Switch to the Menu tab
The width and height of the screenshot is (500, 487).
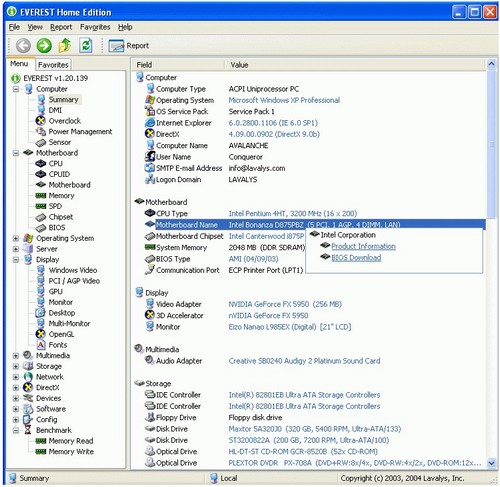19,63
